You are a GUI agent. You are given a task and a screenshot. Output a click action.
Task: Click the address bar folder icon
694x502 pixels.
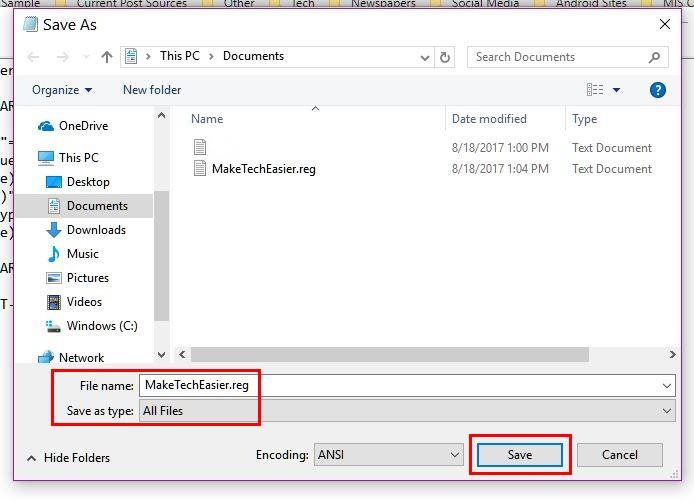pyautogui.click(x=131, y=57)
